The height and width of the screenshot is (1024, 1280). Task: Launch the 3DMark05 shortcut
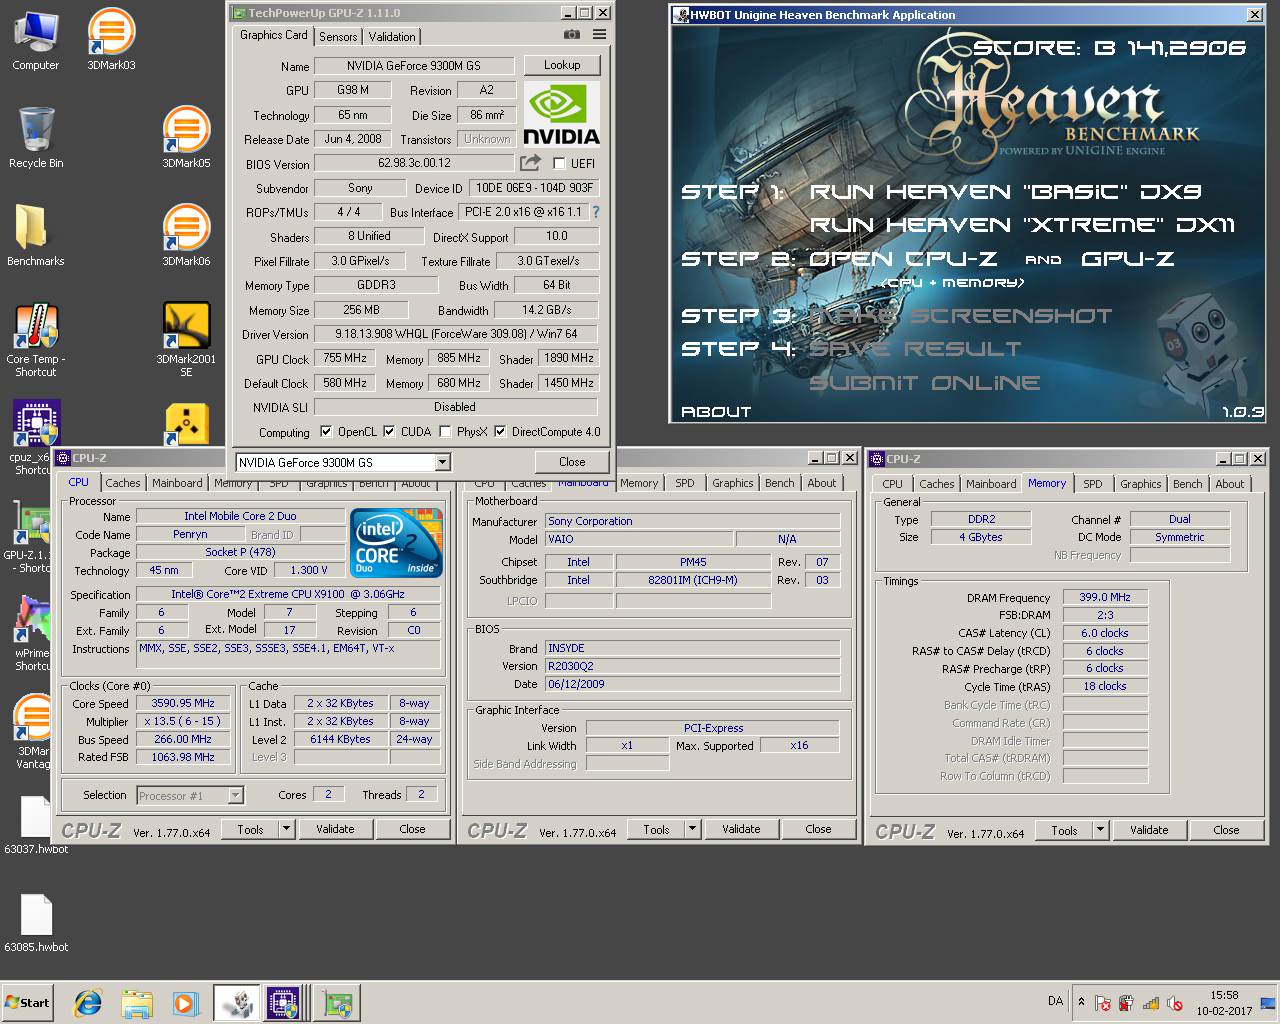[x=186, y=137]
